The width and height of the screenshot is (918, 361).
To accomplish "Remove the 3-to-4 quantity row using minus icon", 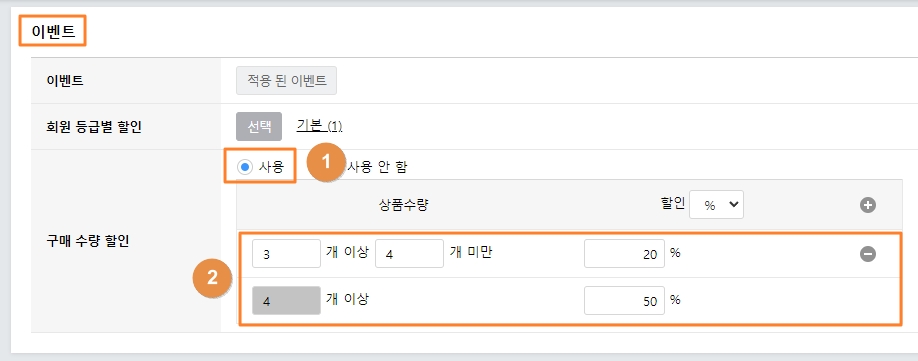I will pos(868,254).
